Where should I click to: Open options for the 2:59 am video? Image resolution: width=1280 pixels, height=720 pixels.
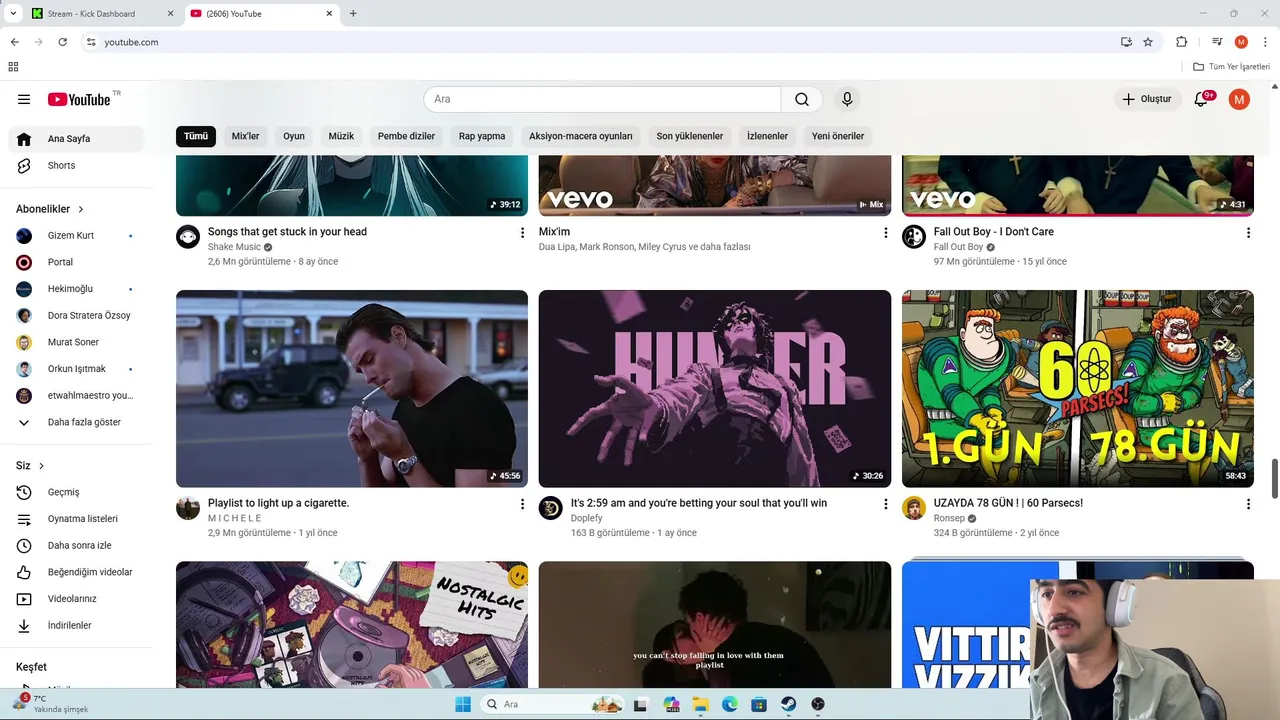[x=885, y=504]
